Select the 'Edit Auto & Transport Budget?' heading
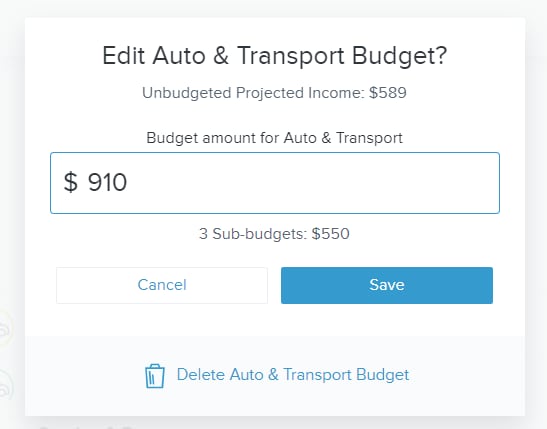The image size is (547, 429). click(275, 56)
